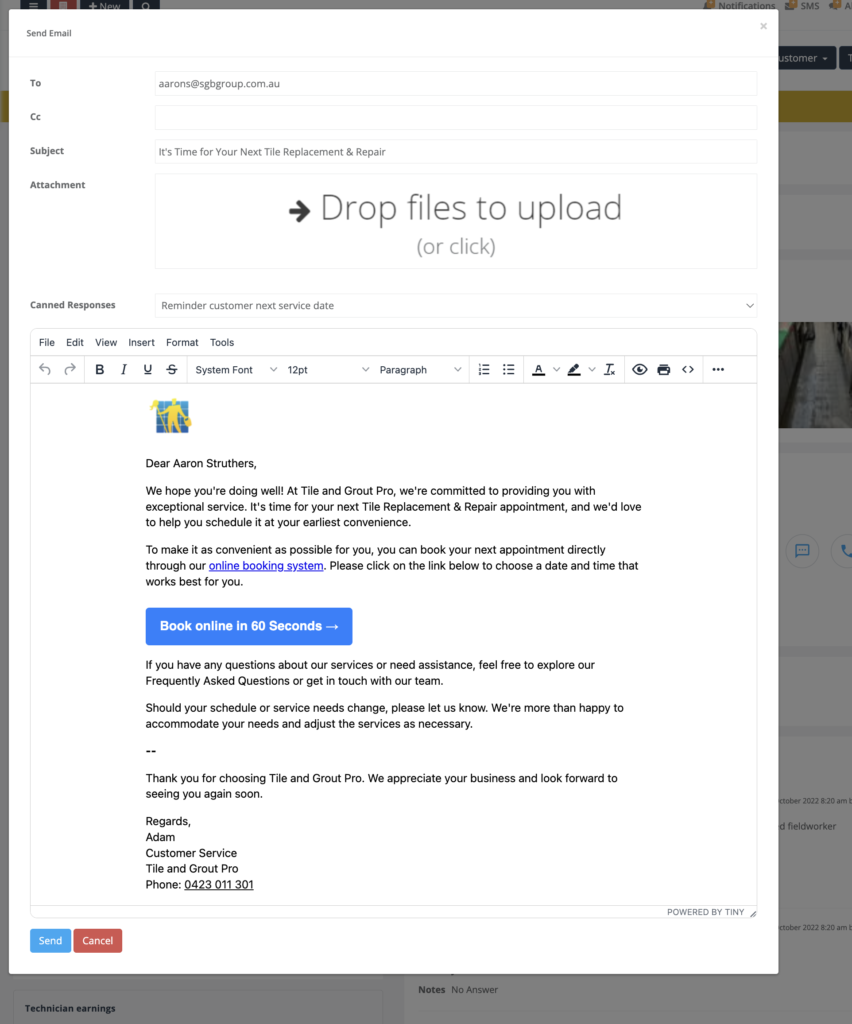Image resolution: width=852 pixels, height=1024 pixels.
Task: Focus the Cc field
Action: 456,118
